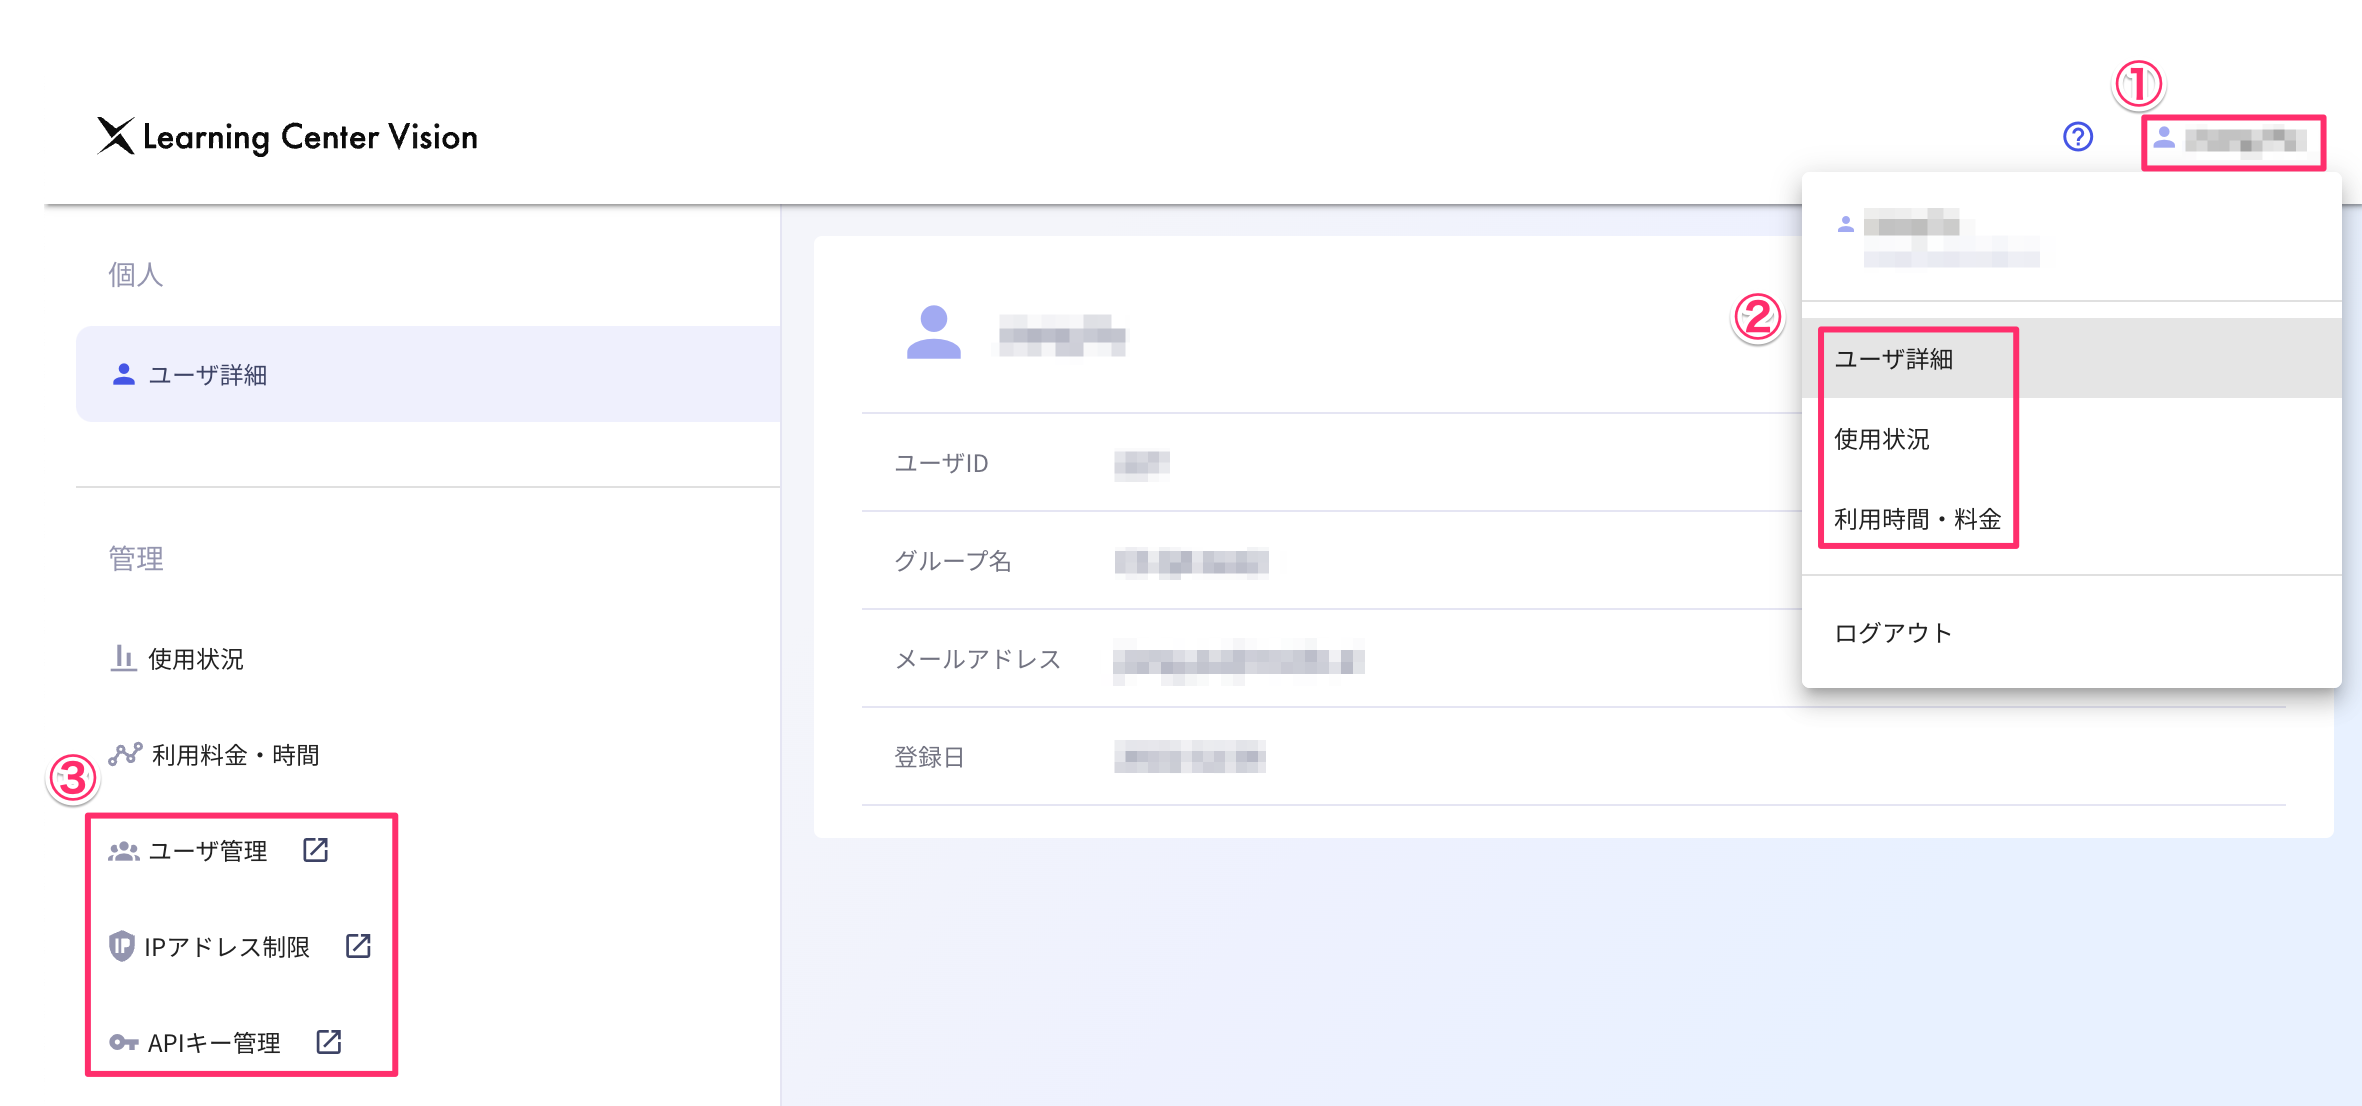Open the help question mark icon
Viewport: 2362px width, 1106px height.
(2077, 137)
